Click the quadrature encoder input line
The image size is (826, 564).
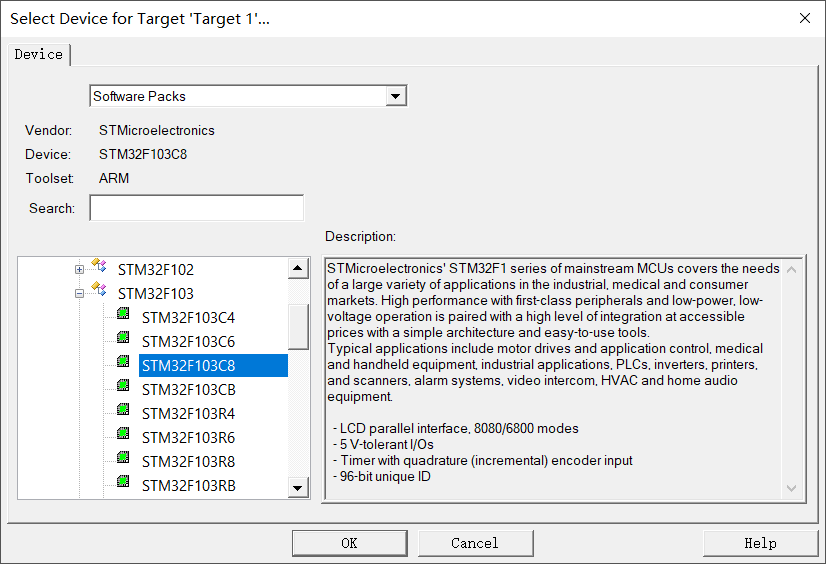483,461
